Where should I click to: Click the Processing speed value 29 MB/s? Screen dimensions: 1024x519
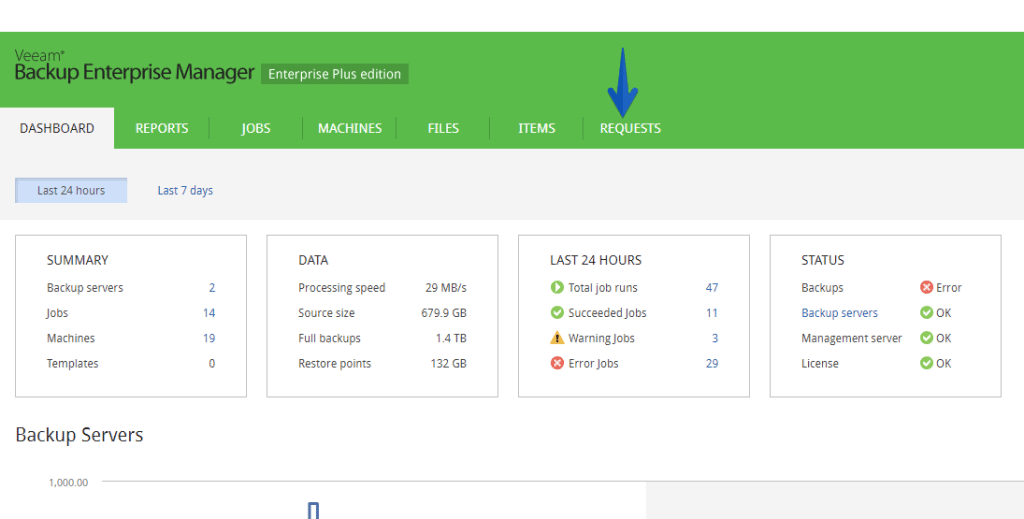(x=446, y=287)
